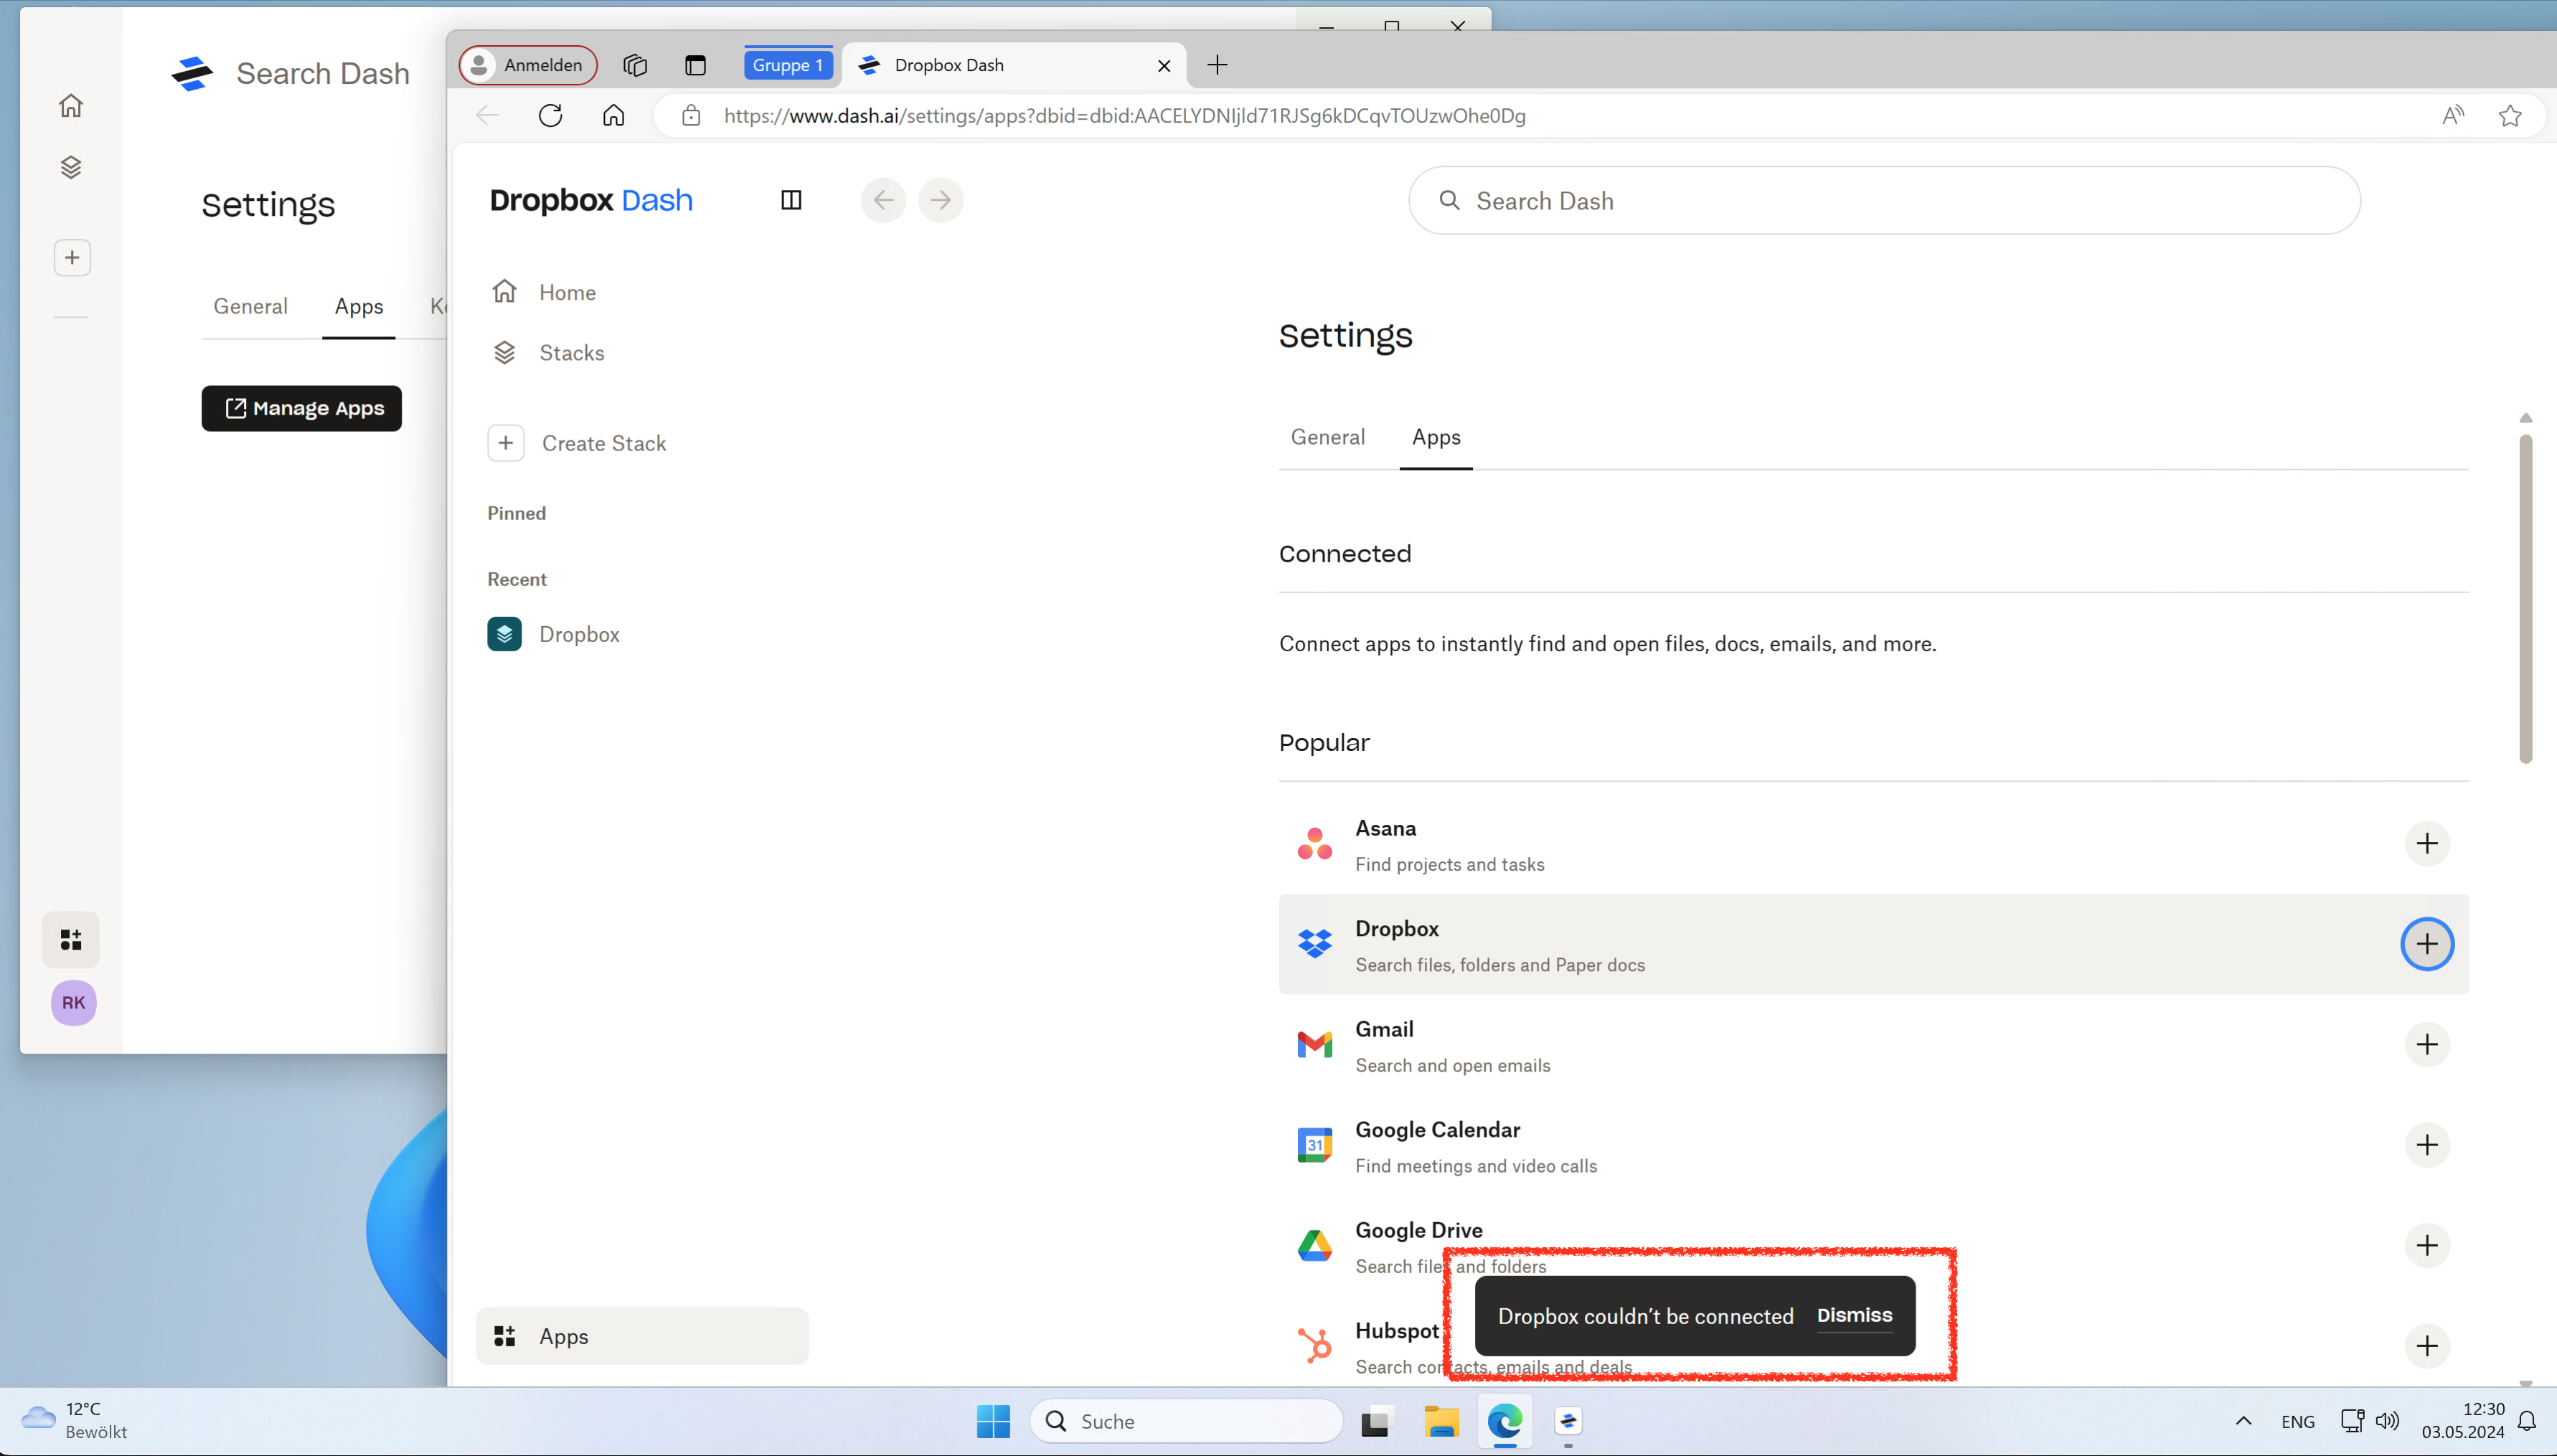Open browser workspaces icon
2557x1456 pixels.
(635, 65)
